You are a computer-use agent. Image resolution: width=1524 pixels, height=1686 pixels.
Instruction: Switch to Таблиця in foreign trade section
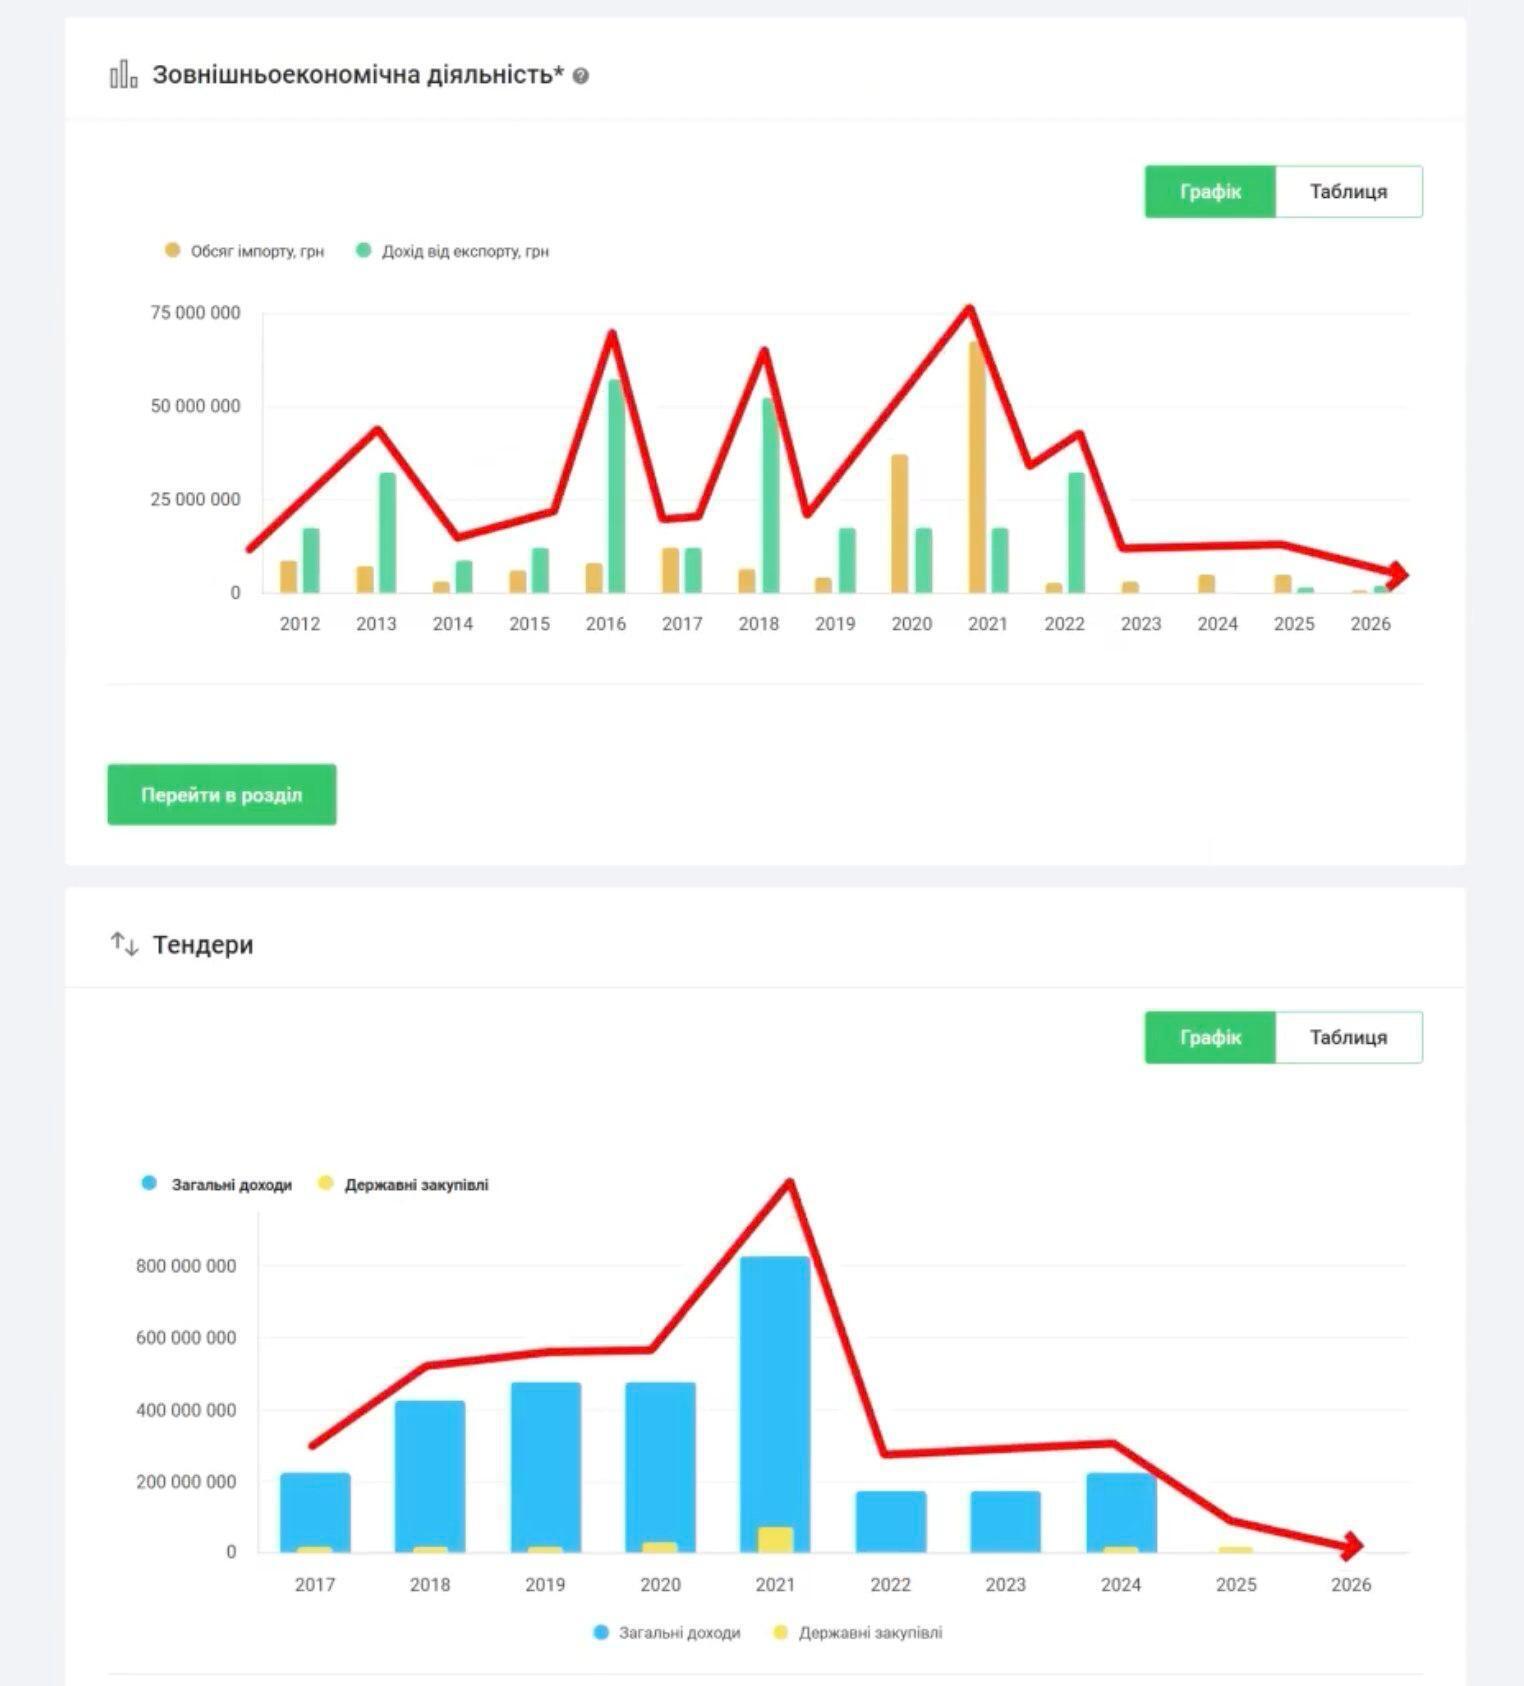coord(1349,191)
